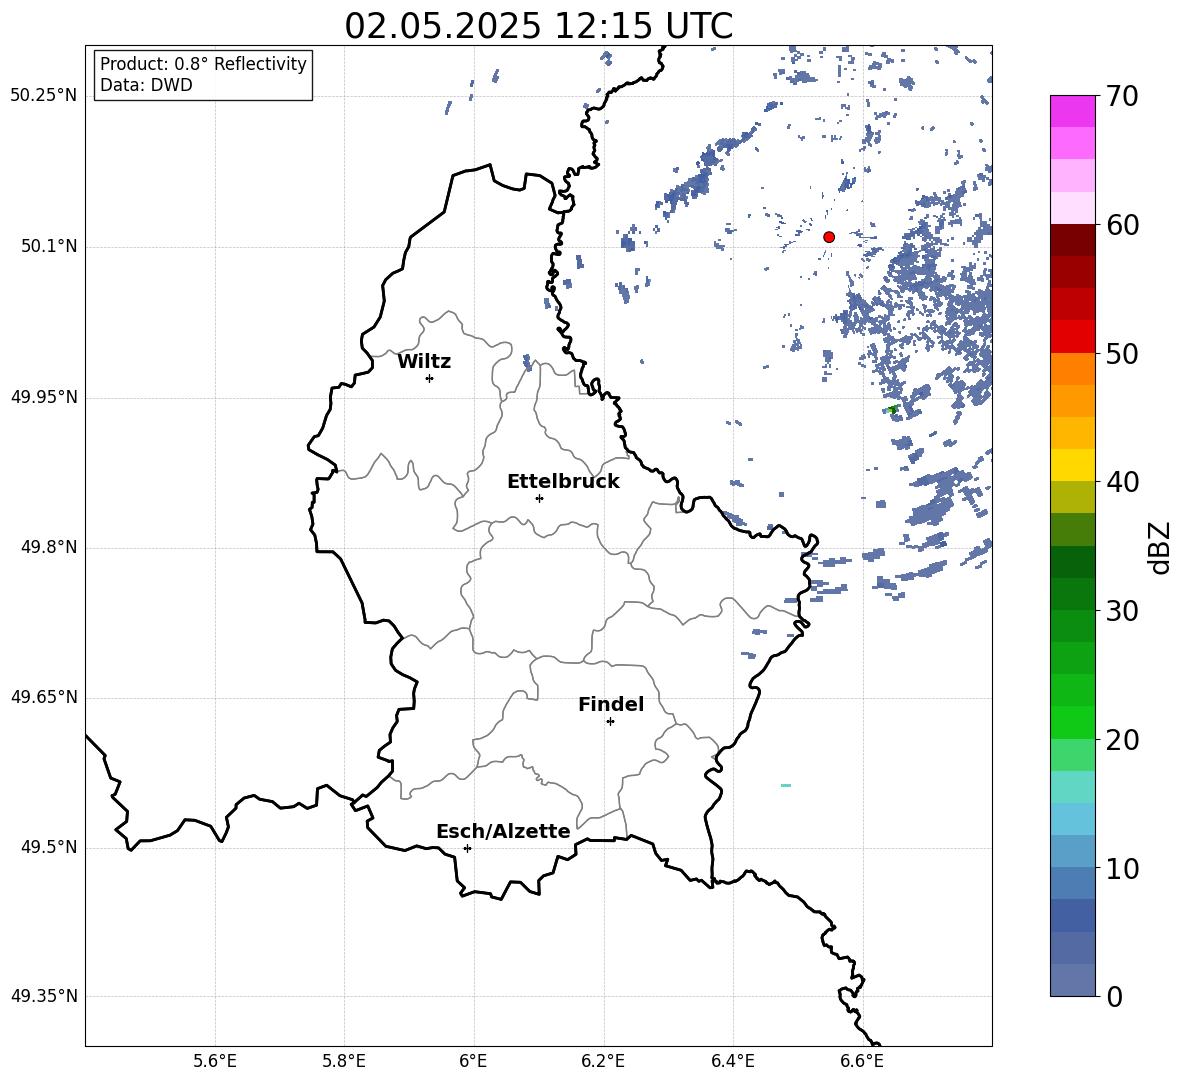Viewport: 1184px width, 1081px height.
Task: Click the magenta top colorbar segment
Action: pos(1072,112)
